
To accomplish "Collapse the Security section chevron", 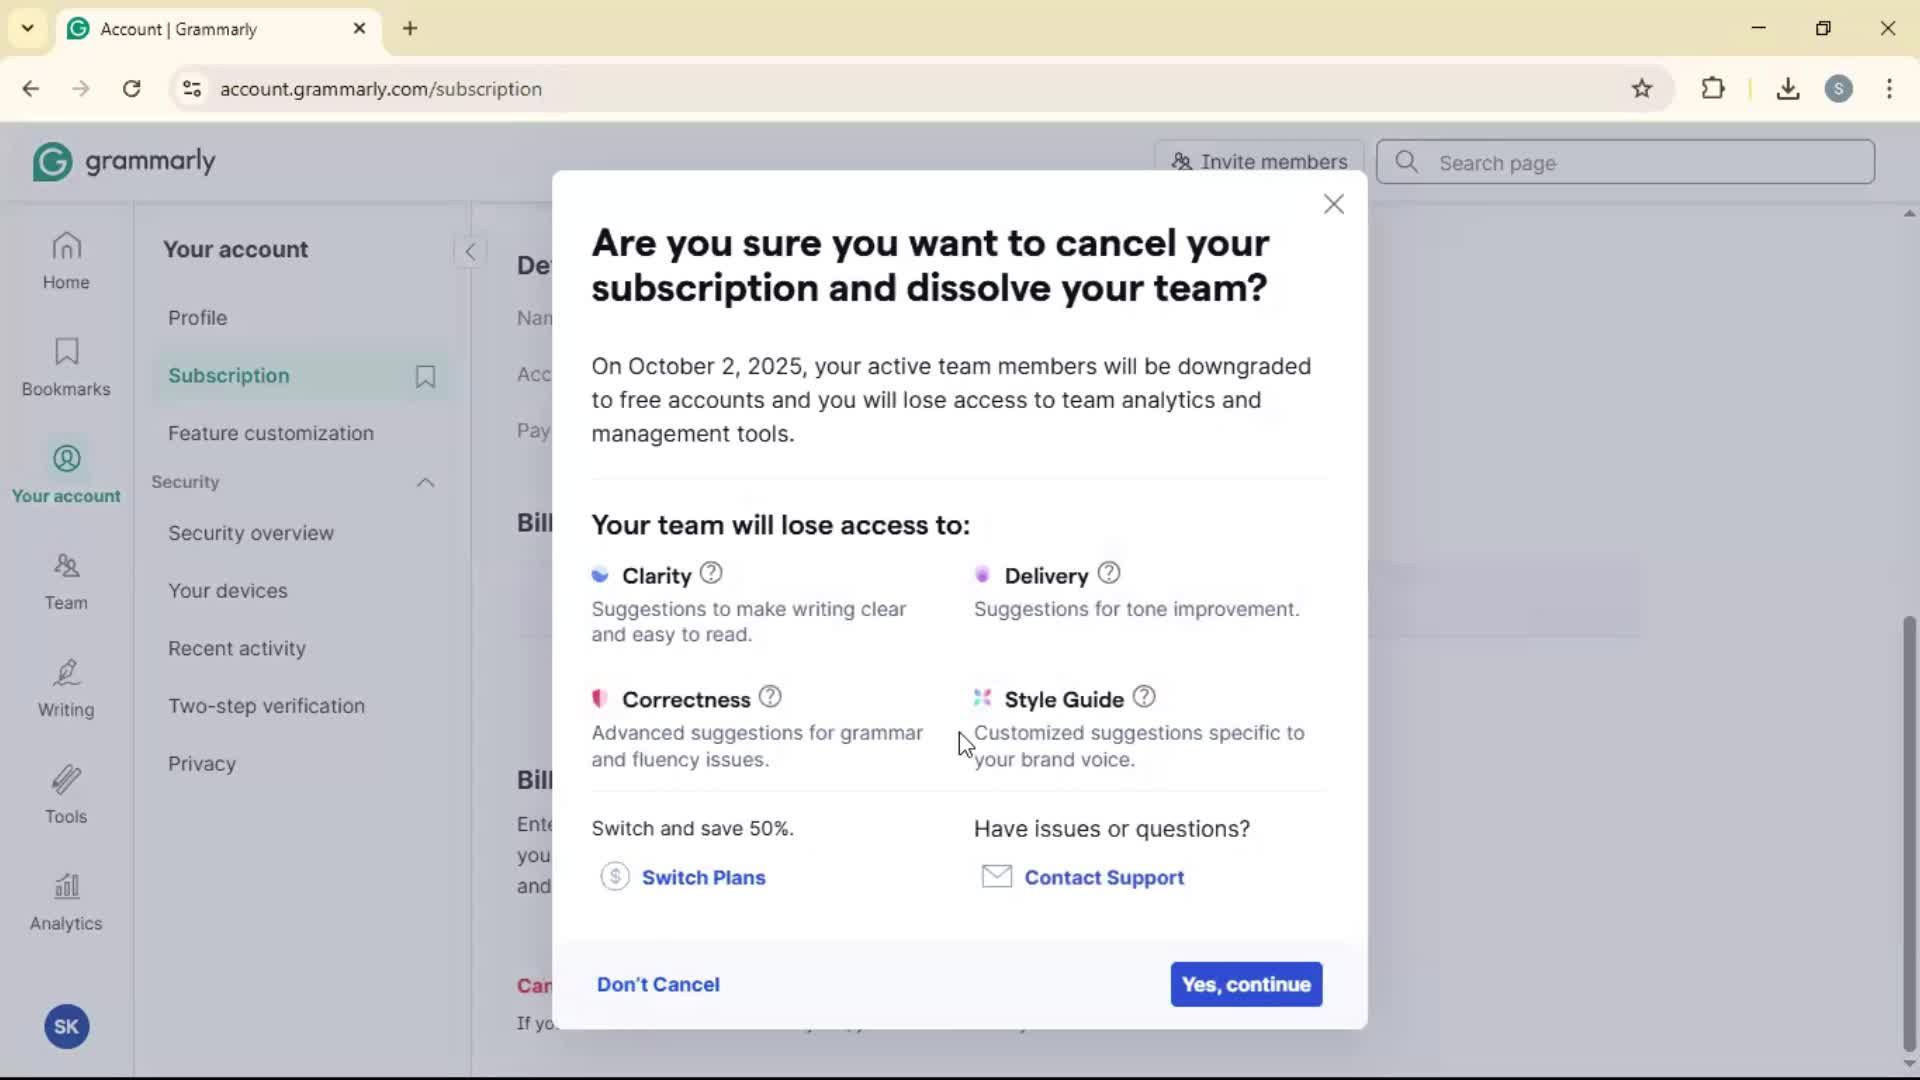I will point(425,482).
